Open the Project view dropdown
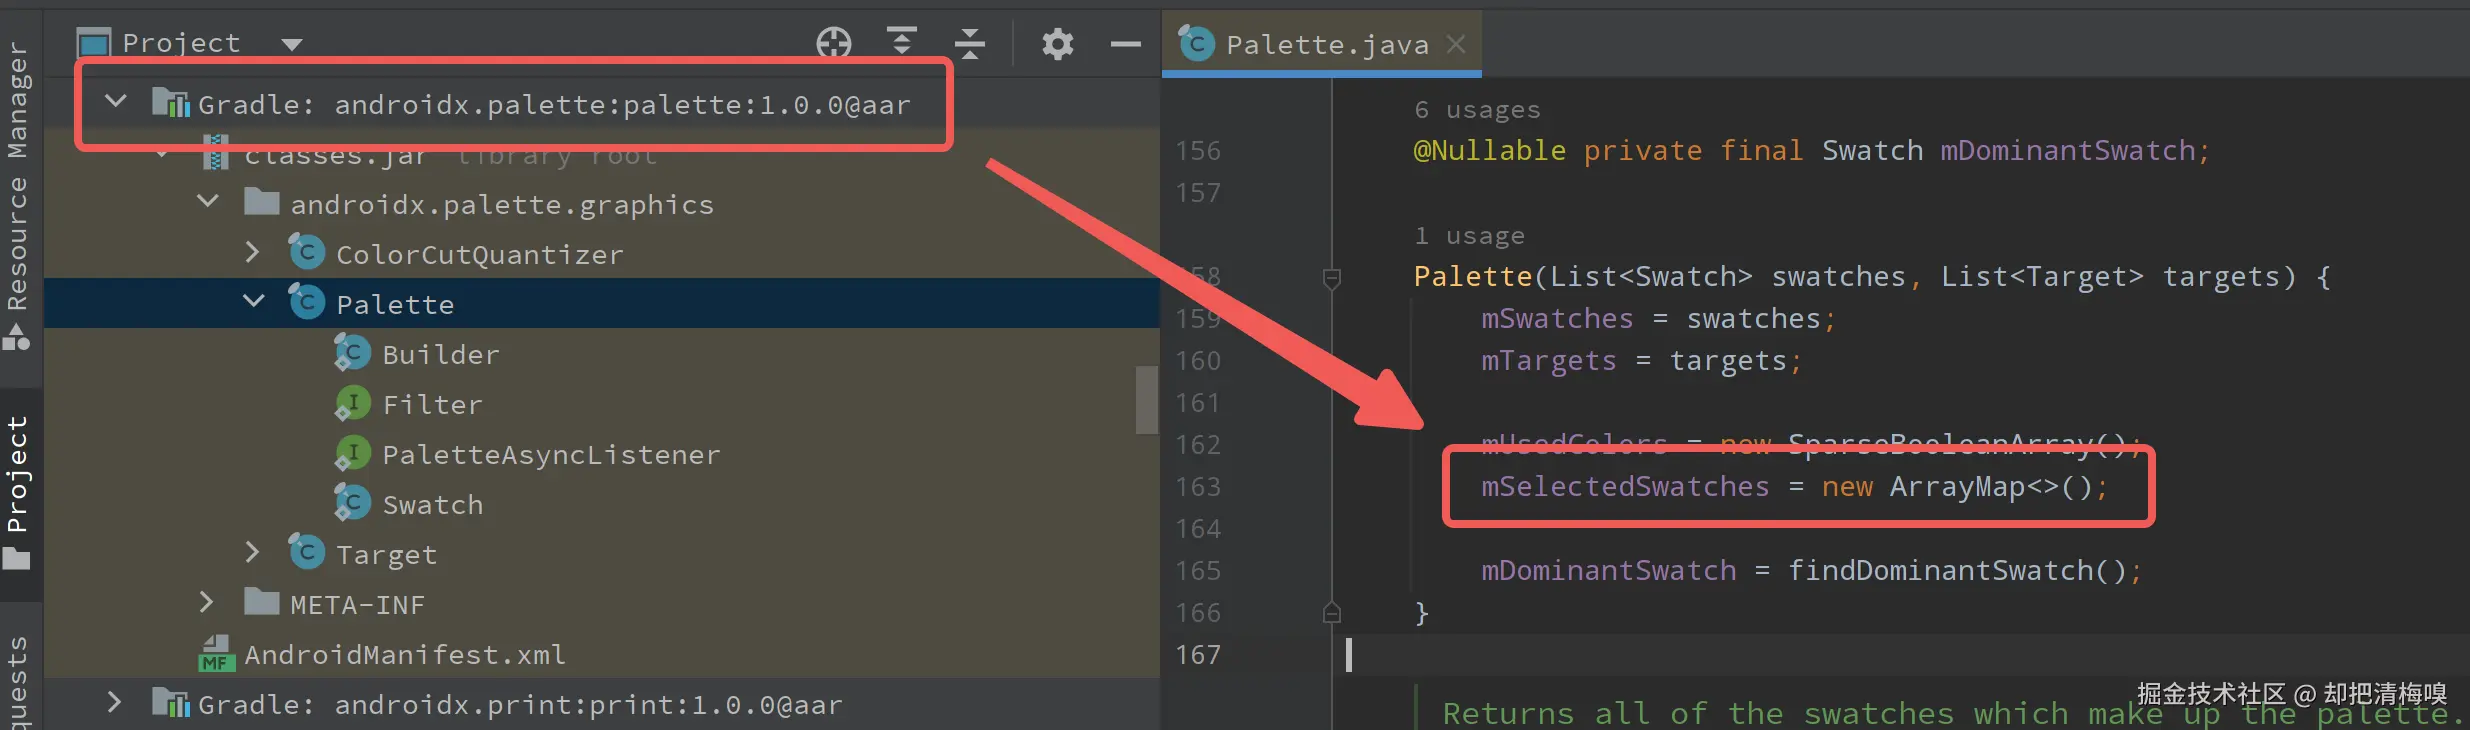Image resolution: width=2470 pixels, height=730 pixels. pos(291,44)
